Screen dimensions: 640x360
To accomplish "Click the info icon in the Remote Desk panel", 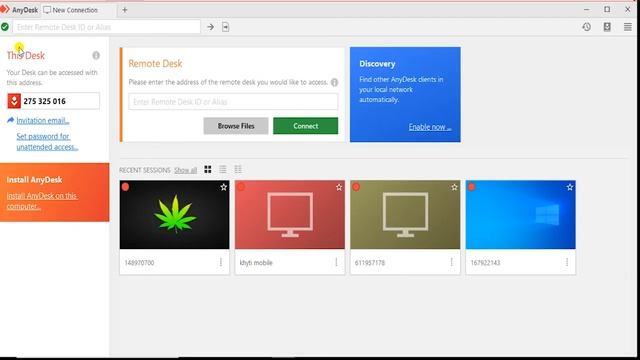I will point(334,82).
